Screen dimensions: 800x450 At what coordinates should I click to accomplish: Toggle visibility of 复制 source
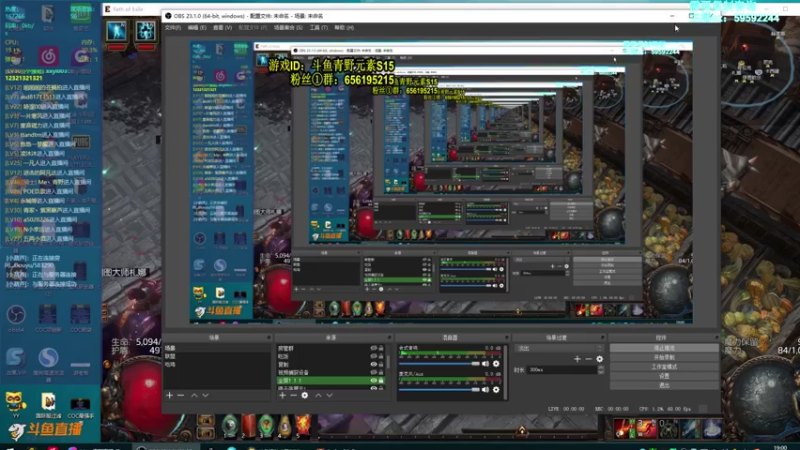[x=373, y=364]
